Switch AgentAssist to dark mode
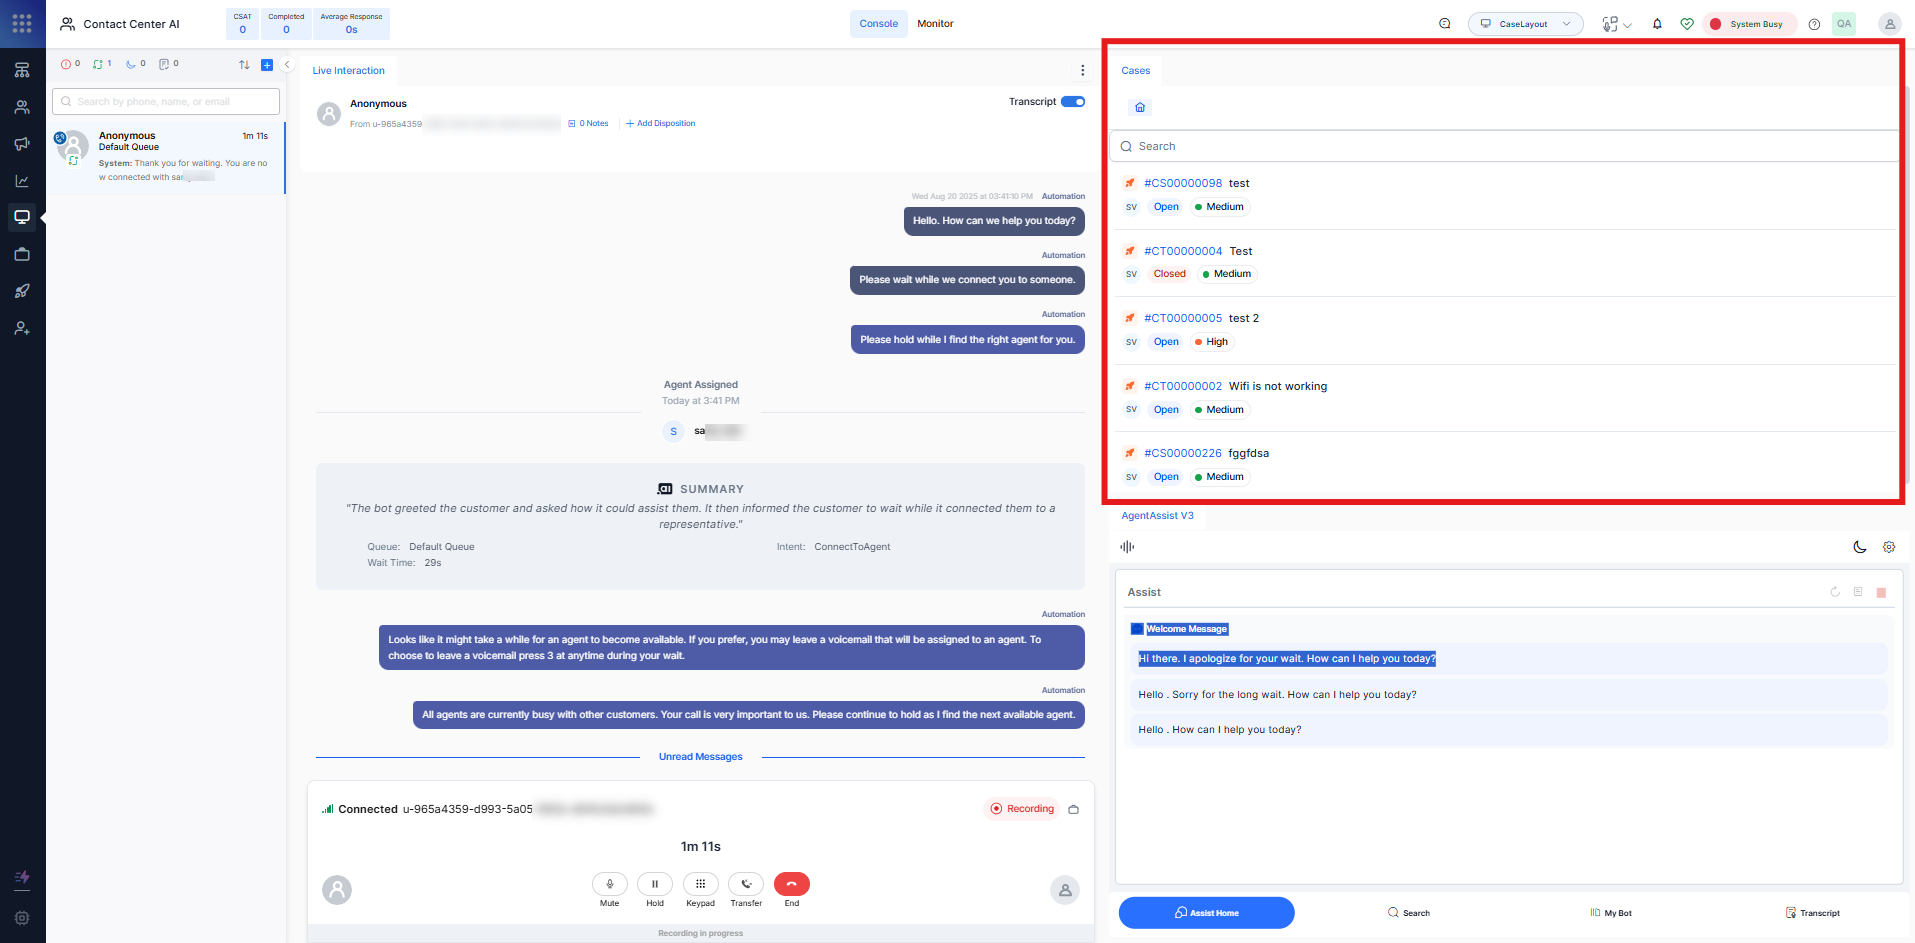The image size is (1915, 943). [x=1859, y=547]
